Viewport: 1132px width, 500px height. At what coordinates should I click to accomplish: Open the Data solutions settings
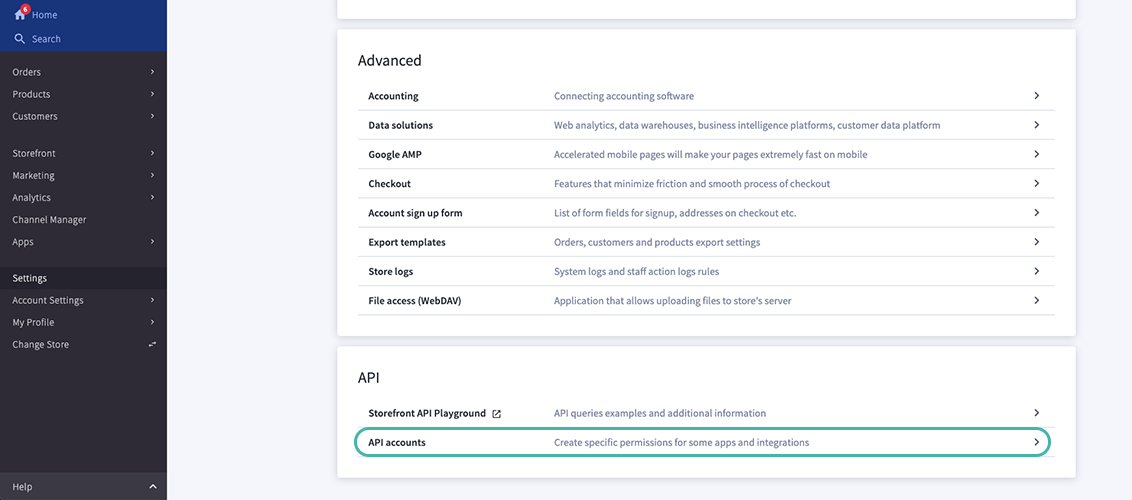click(400, 125)
